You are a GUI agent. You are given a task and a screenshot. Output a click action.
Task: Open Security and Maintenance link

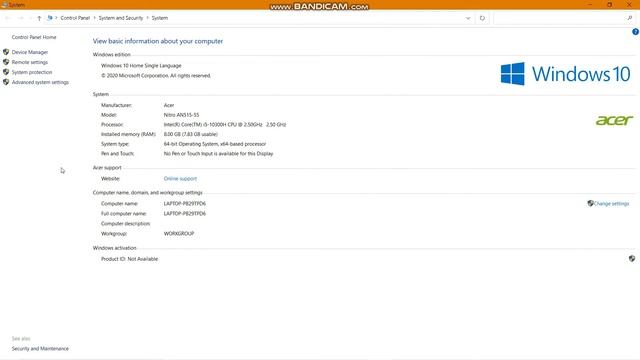(x=40, y=349)
